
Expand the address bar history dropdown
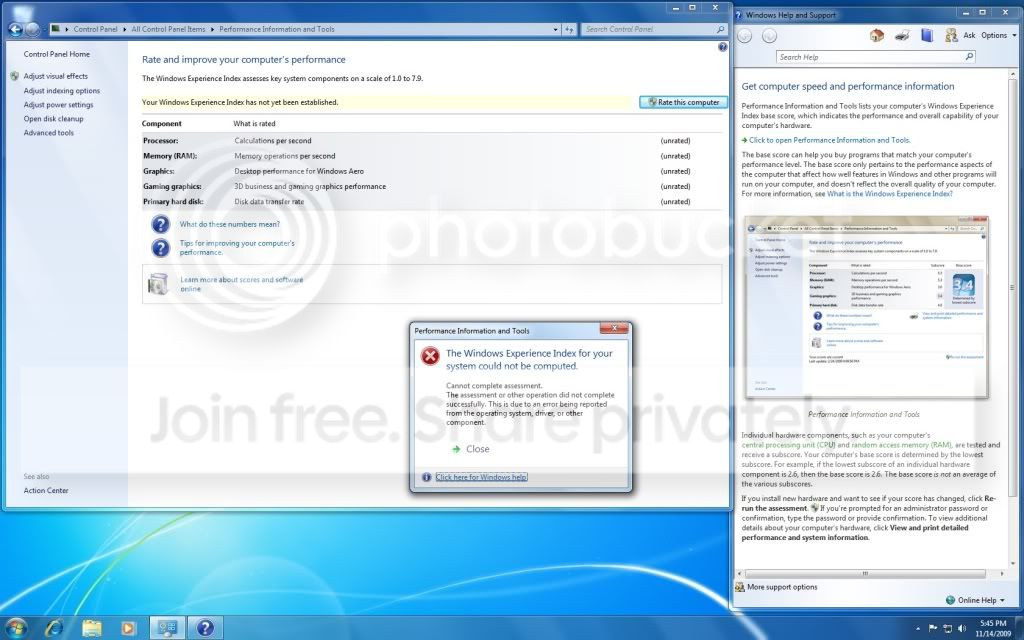[555, 29]
